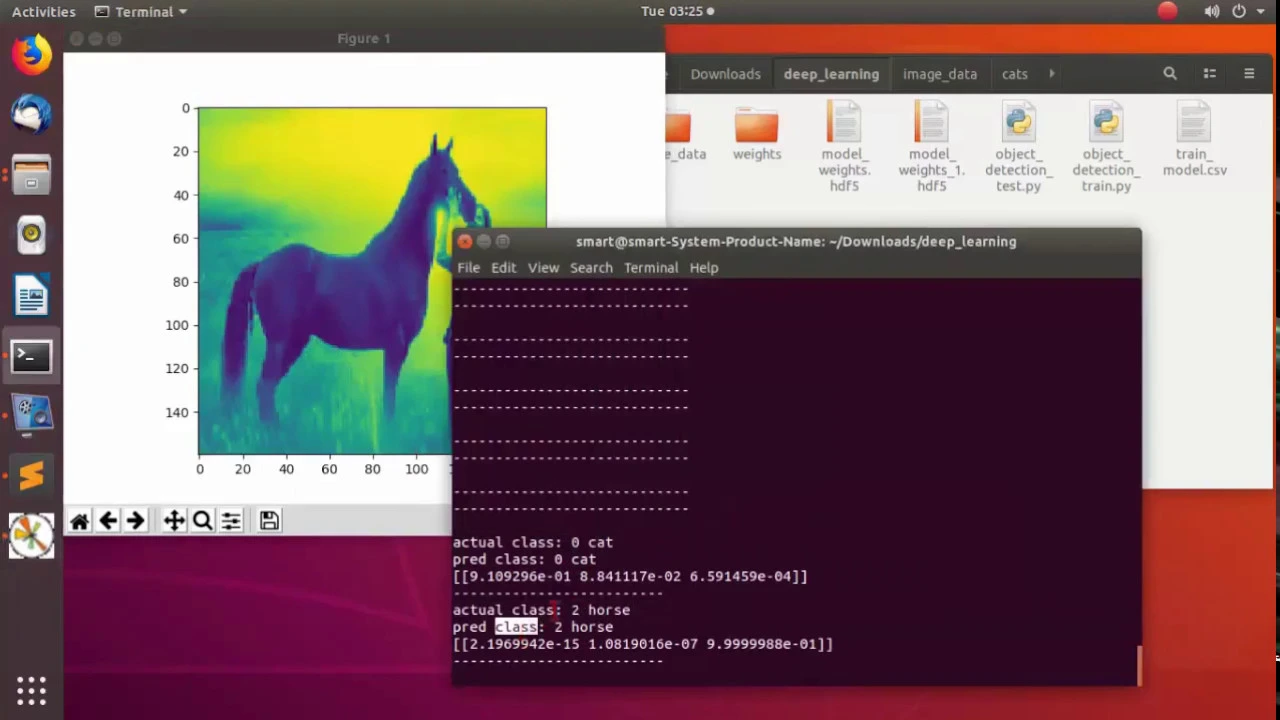
Task: Select the Pan axes tool in Figure
Action: [174, 520]
